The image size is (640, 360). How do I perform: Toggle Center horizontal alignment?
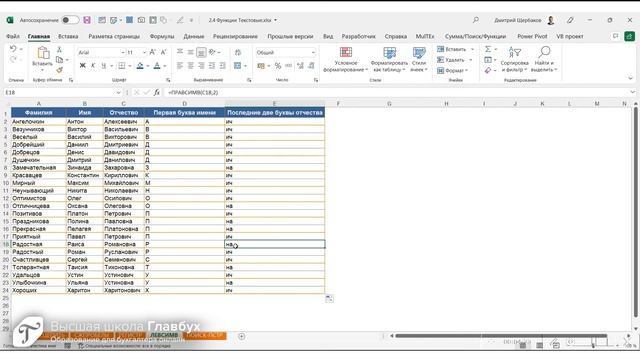pos(191,66)
